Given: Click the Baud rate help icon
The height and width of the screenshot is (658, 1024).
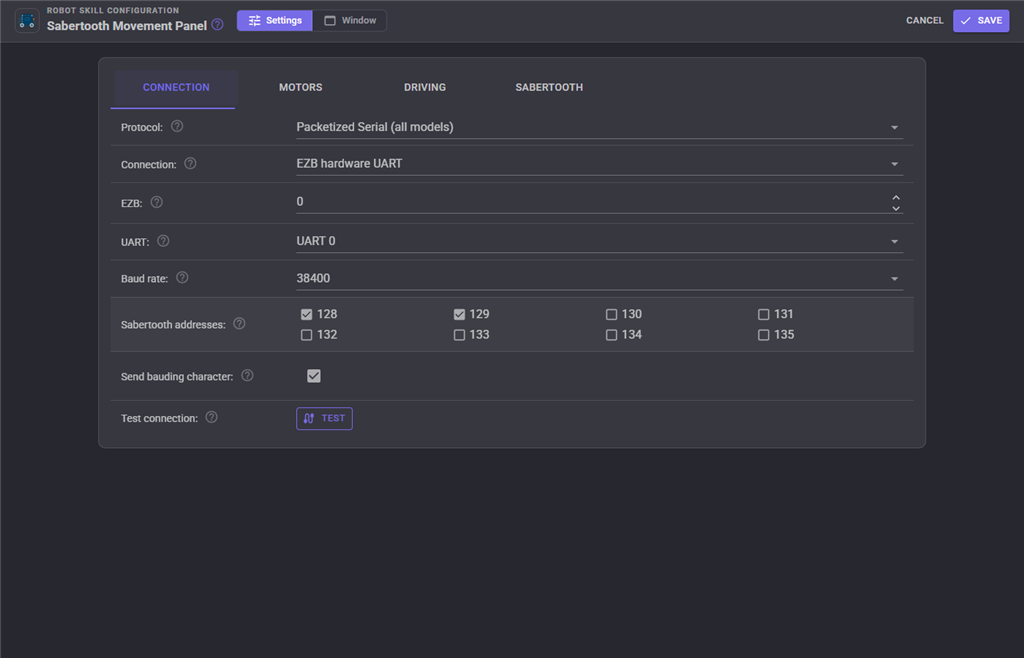Looking at the screenshot, I should [x=182, y=277].
